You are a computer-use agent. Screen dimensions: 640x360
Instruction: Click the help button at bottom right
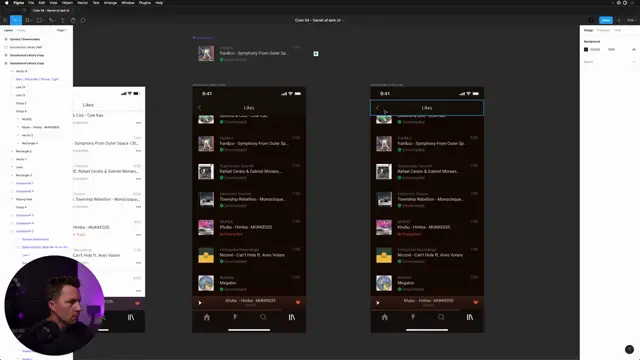point(629,349)
